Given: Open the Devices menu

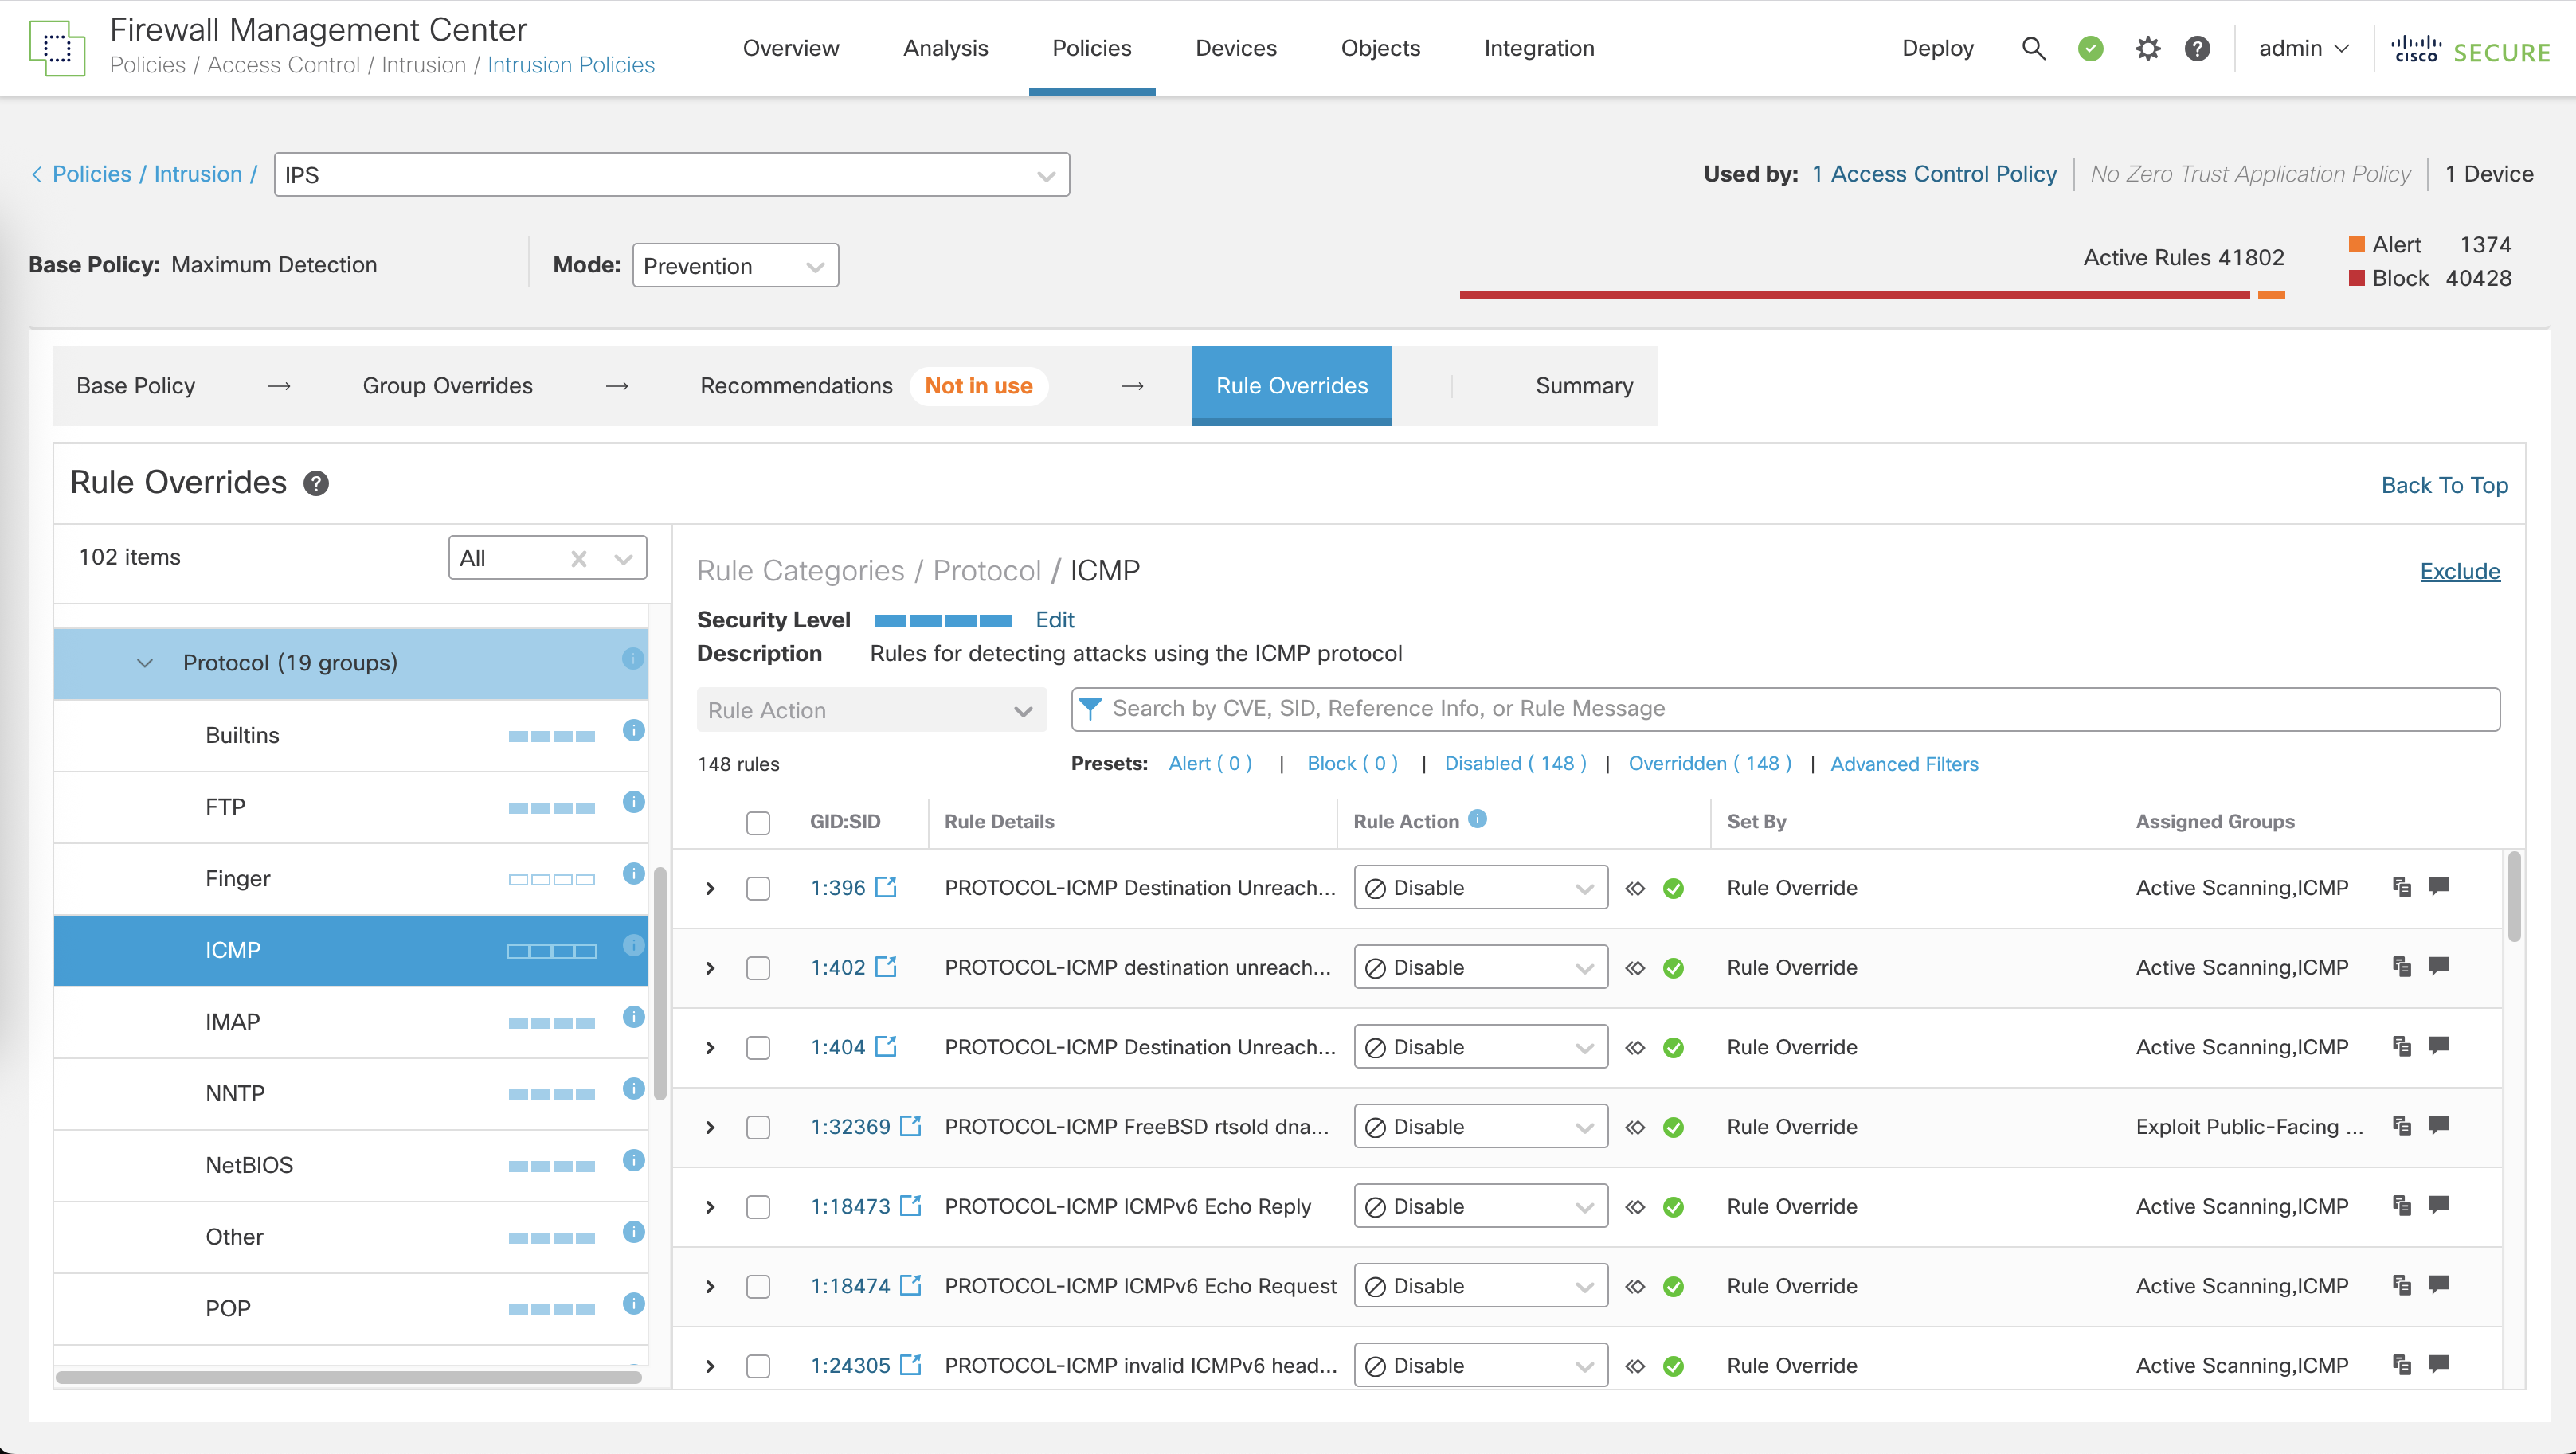Looking at the screenshot, I should tap(1236, 48).
